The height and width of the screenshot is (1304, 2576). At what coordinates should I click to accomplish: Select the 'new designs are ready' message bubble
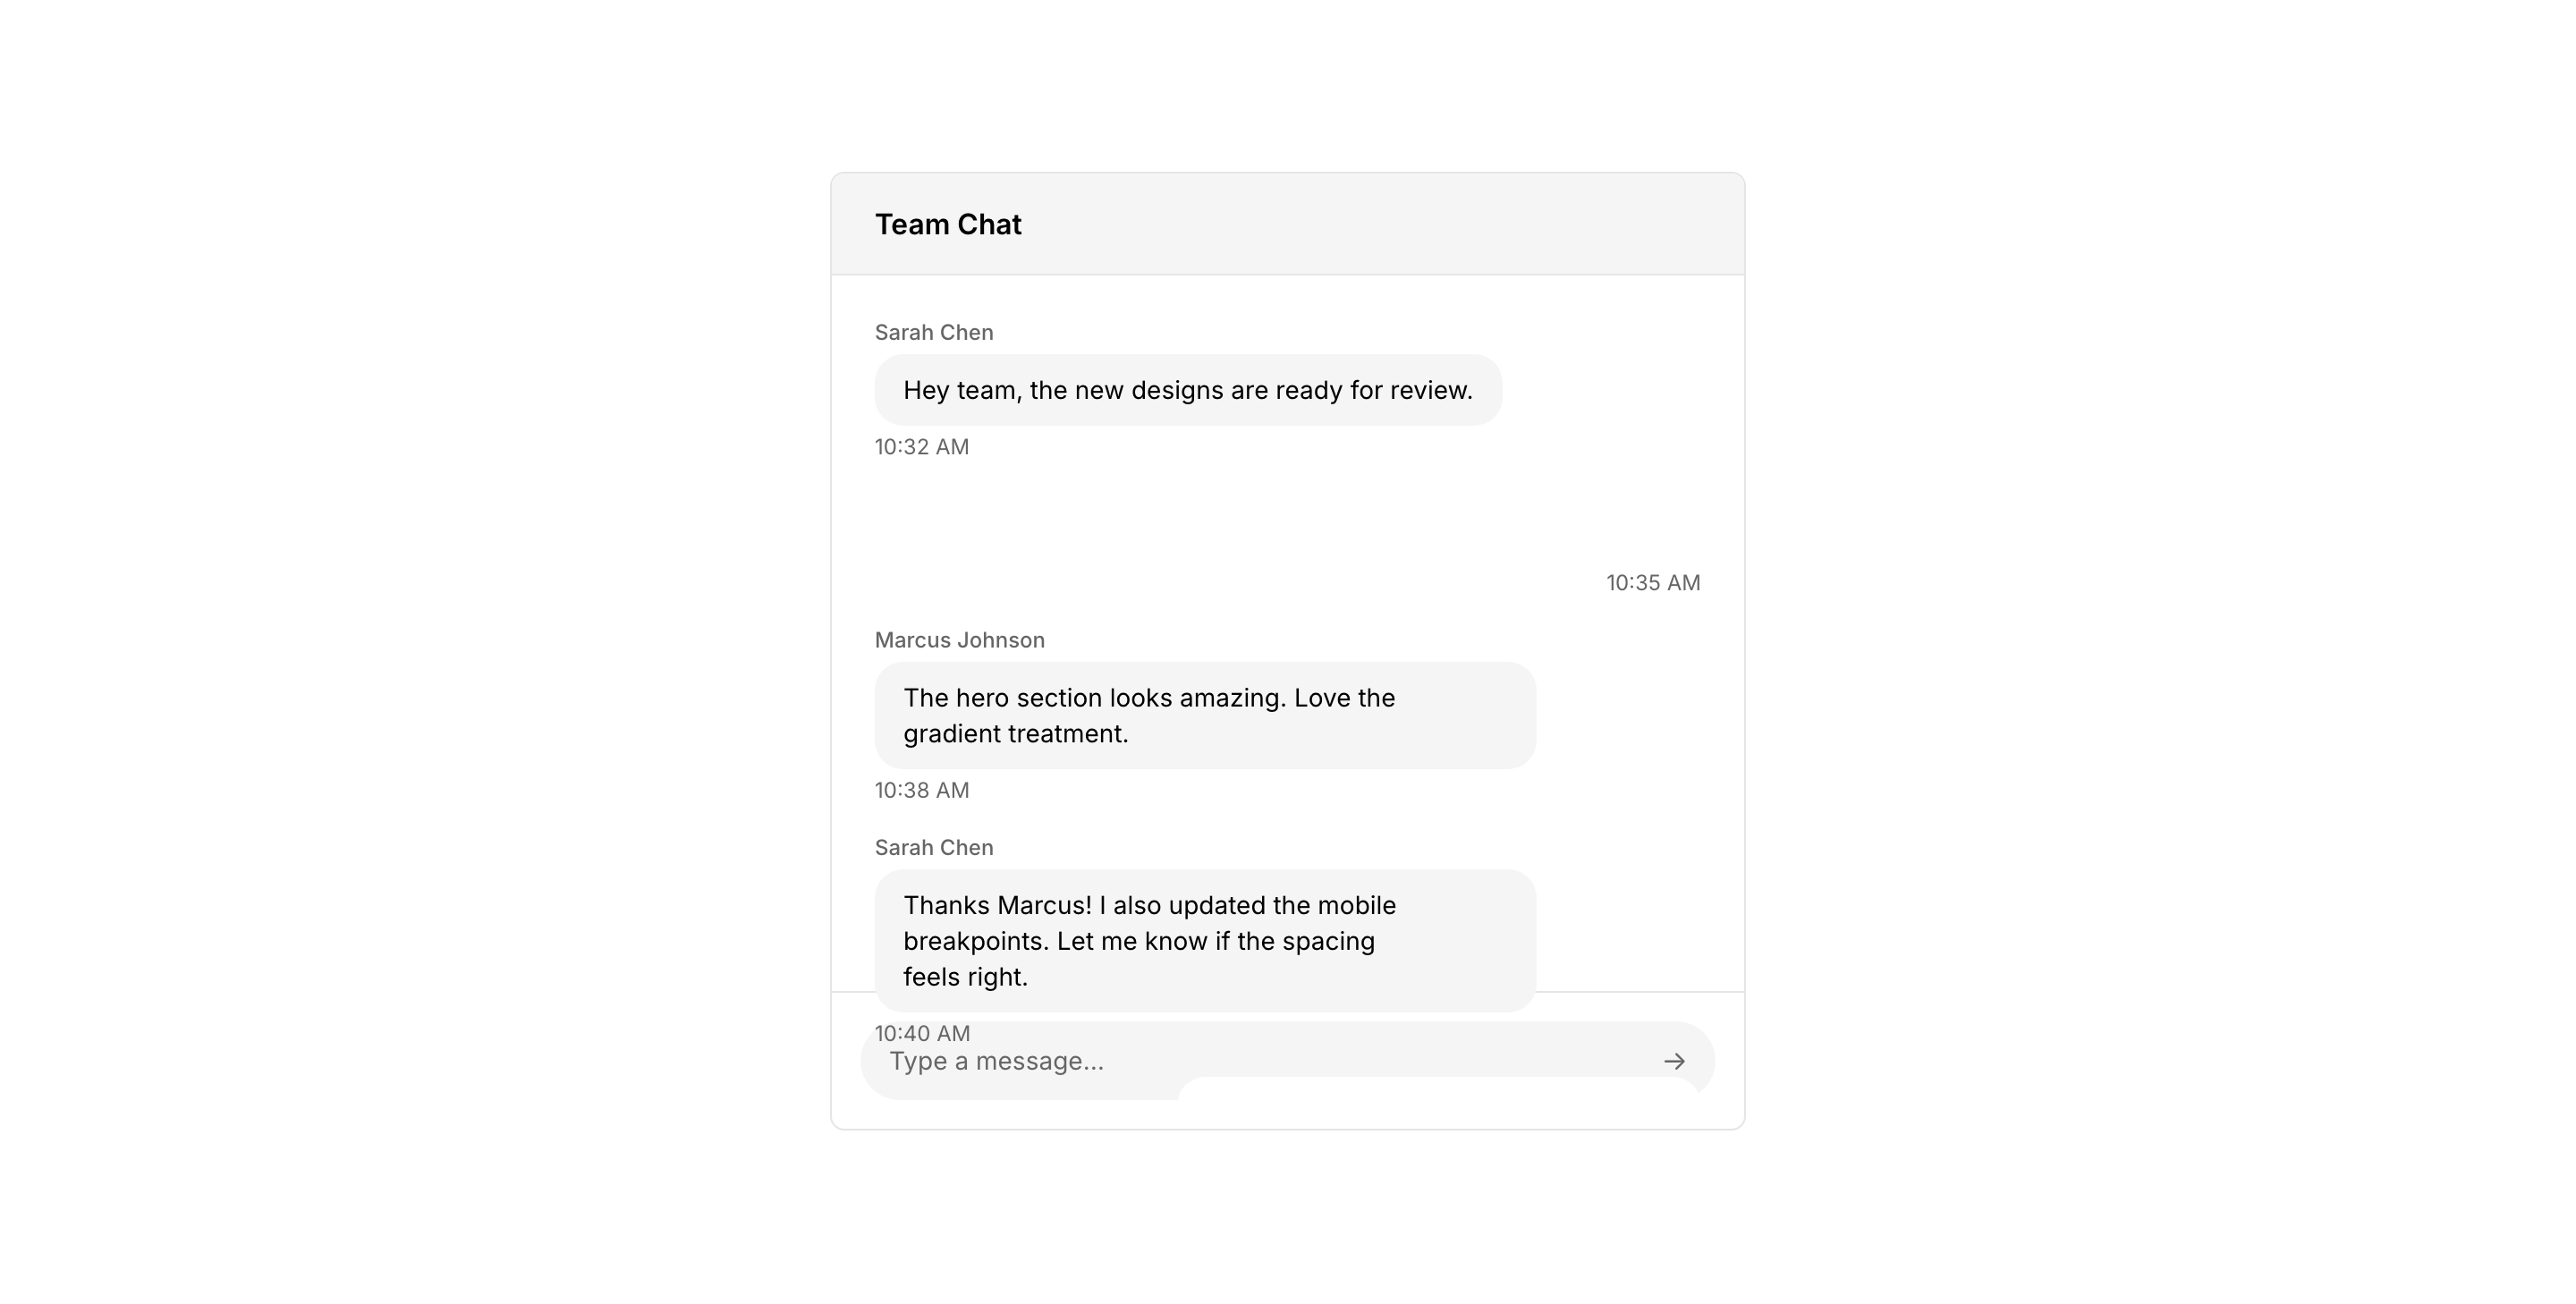point(1188,390)
